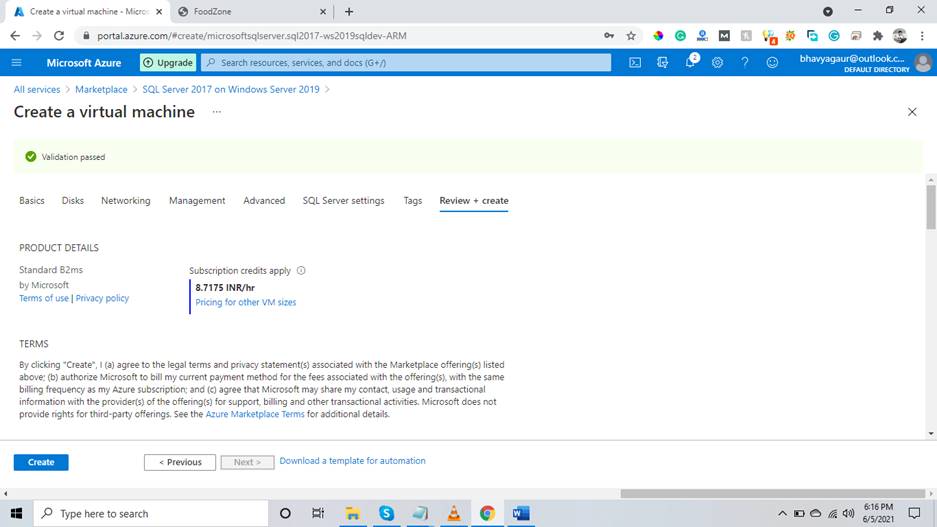The image size is (937, 527).
Task: Click the saved password key icon
Action: point(609,36)
